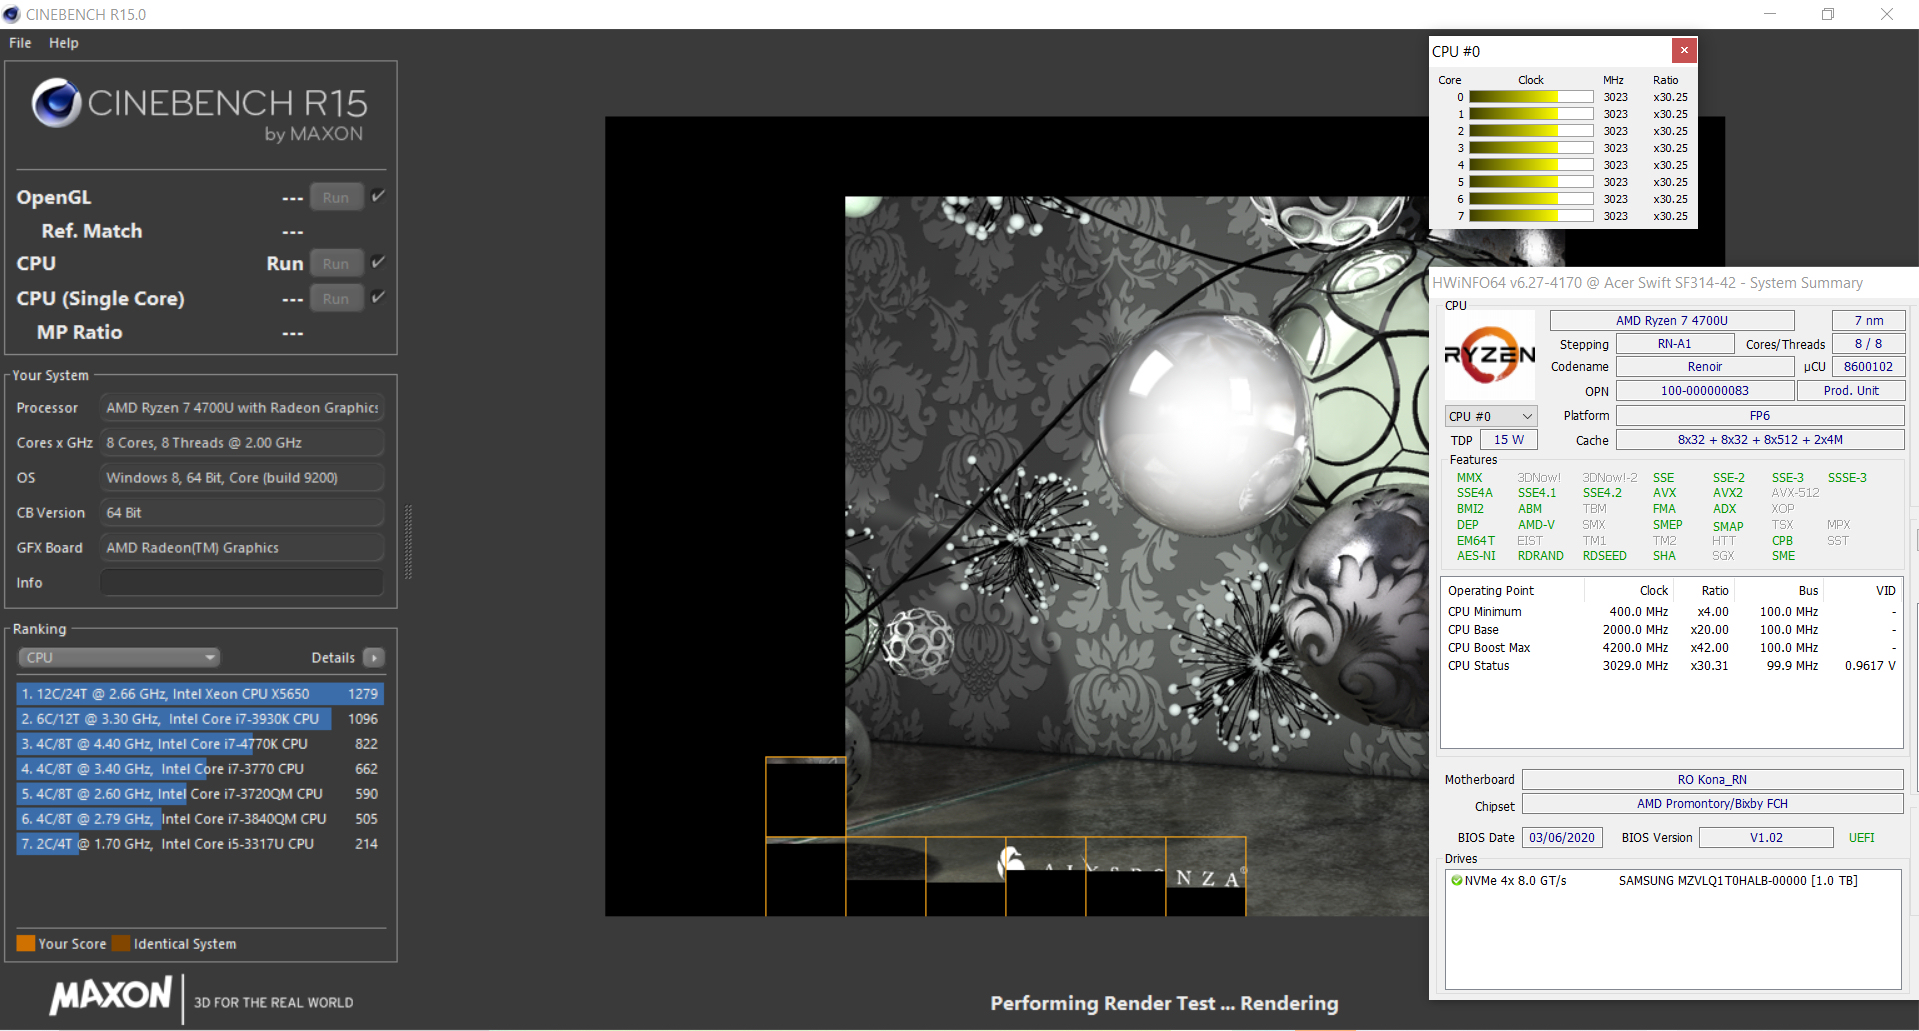Click the MAXON logo at bottom
The image size is (1919, 1031).
(x=111, y=995)
